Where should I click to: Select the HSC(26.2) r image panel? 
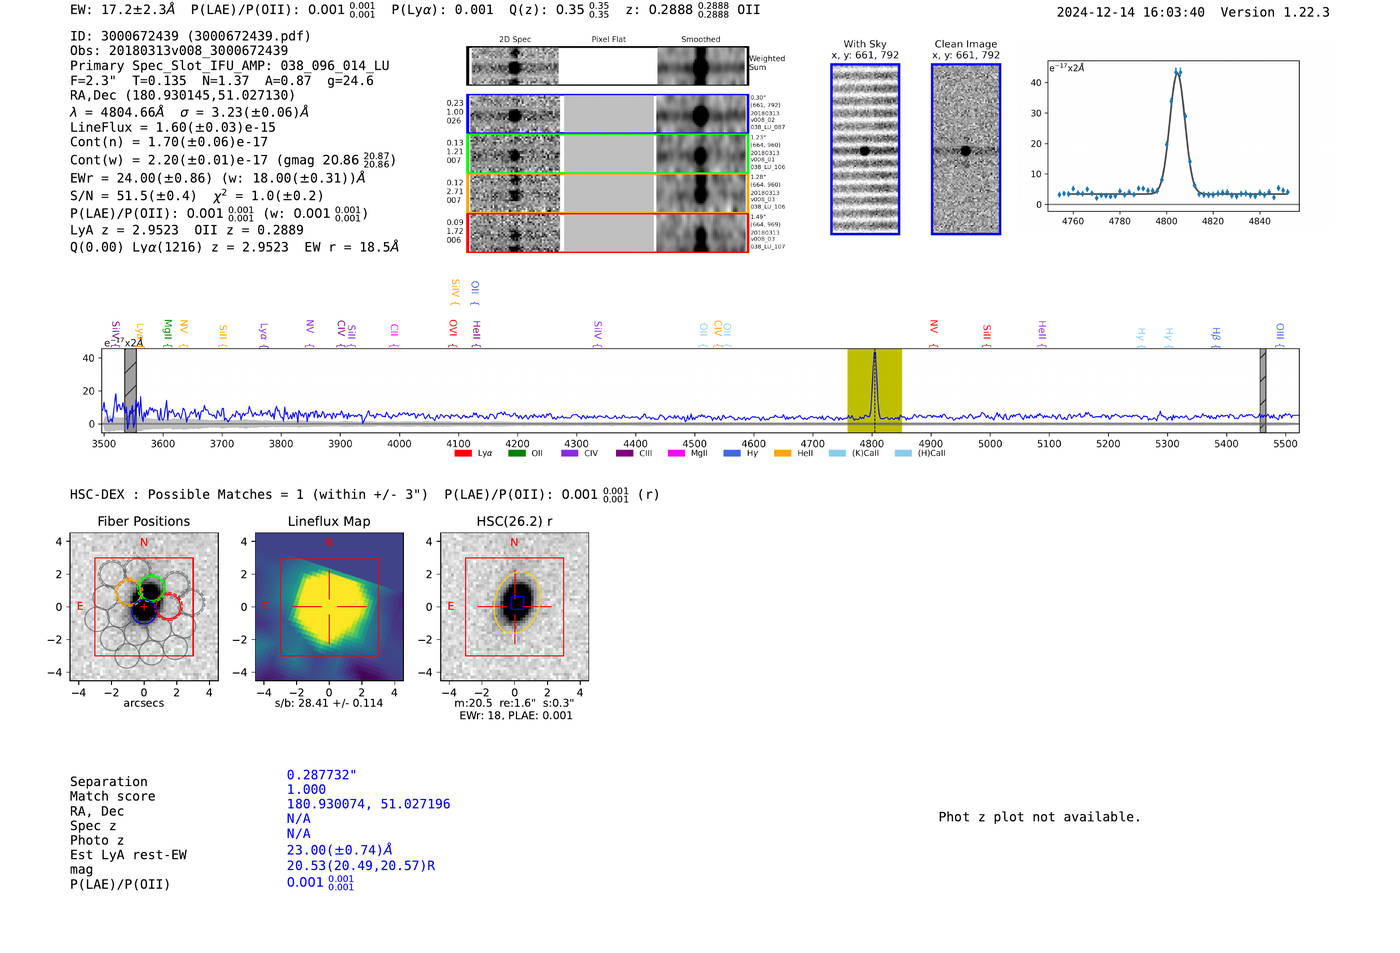click(x=514, y=607)
